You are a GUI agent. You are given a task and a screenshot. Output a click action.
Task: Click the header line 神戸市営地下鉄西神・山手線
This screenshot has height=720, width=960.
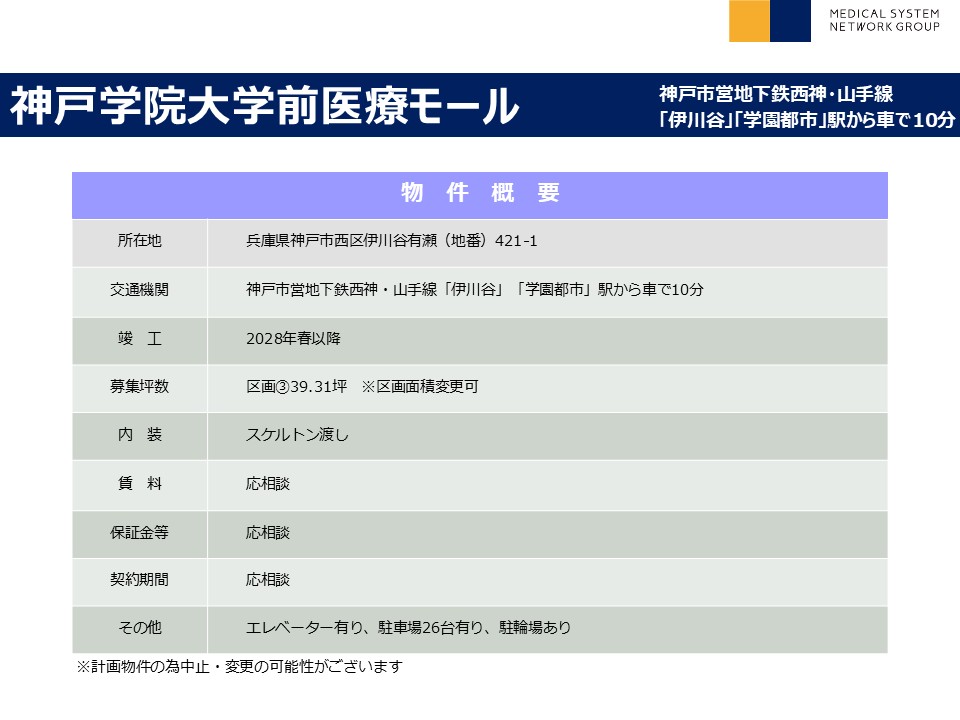pos(776,94)
